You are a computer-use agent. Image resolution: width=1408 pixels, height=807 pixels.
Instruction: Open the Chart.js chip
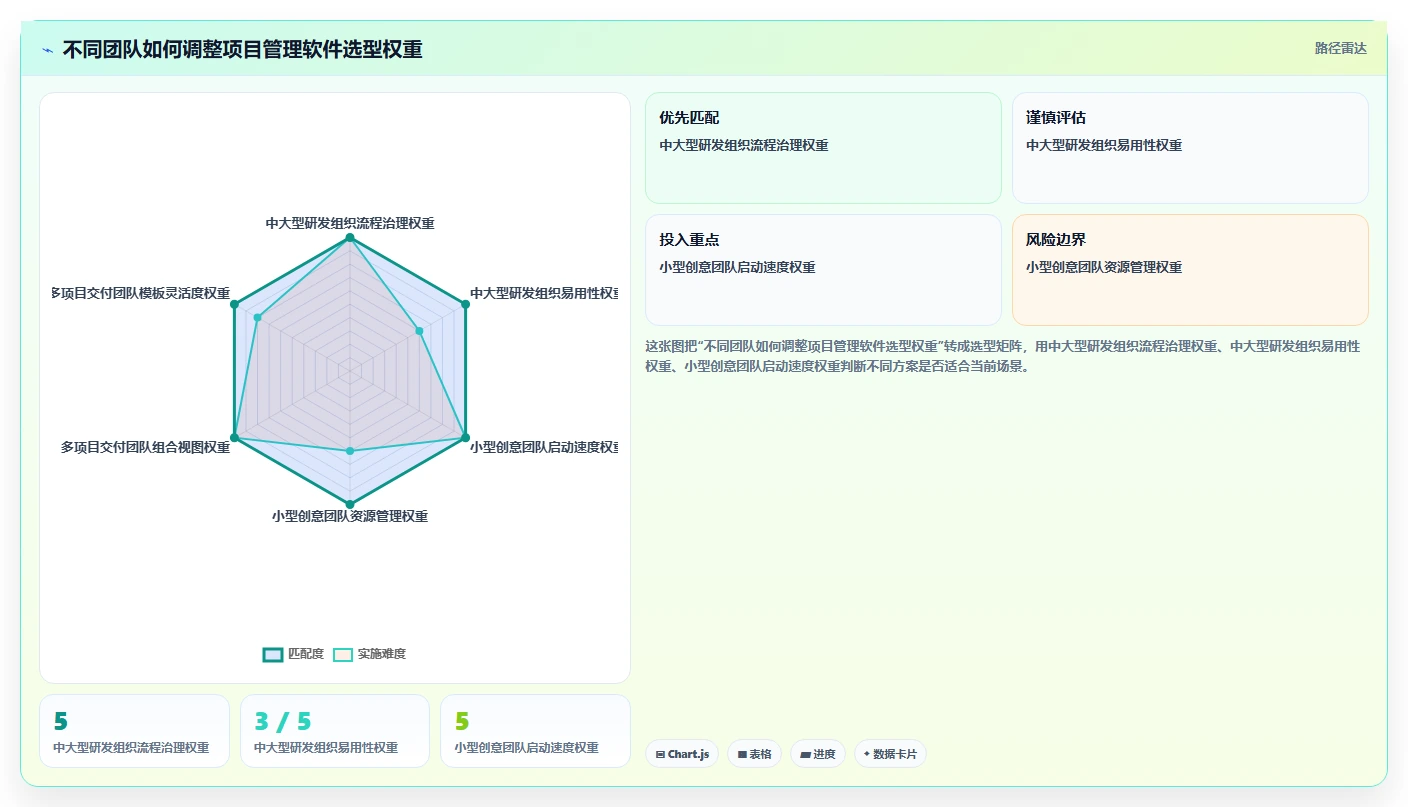click(x=682, y=754)
